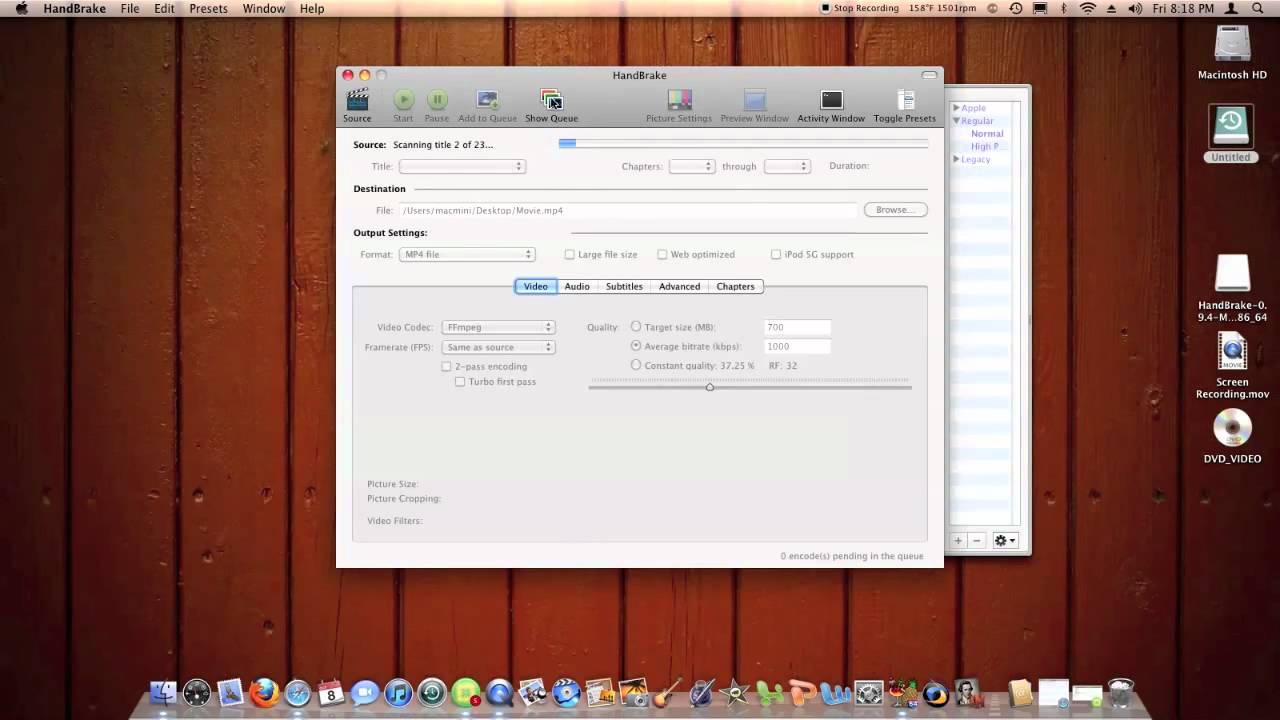1280x720 pixels.
Task: Open the Show Queue window
Action: tap(551, 106)
